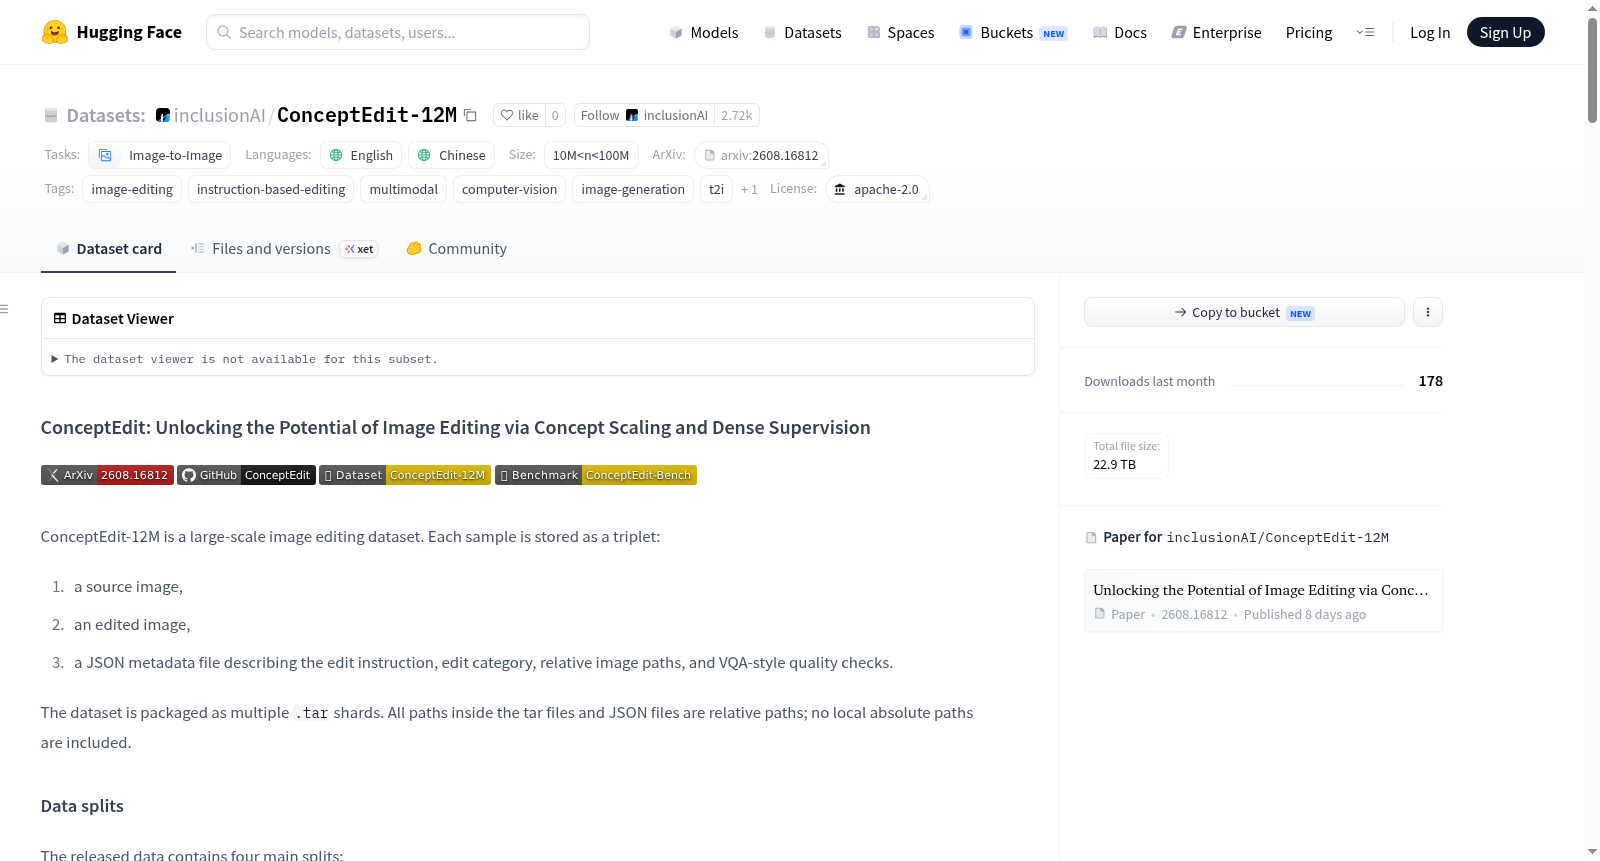1600x861 pixels.
Task: Click the Total file size 22.9 TB box
Action: tap(1126, 455)
